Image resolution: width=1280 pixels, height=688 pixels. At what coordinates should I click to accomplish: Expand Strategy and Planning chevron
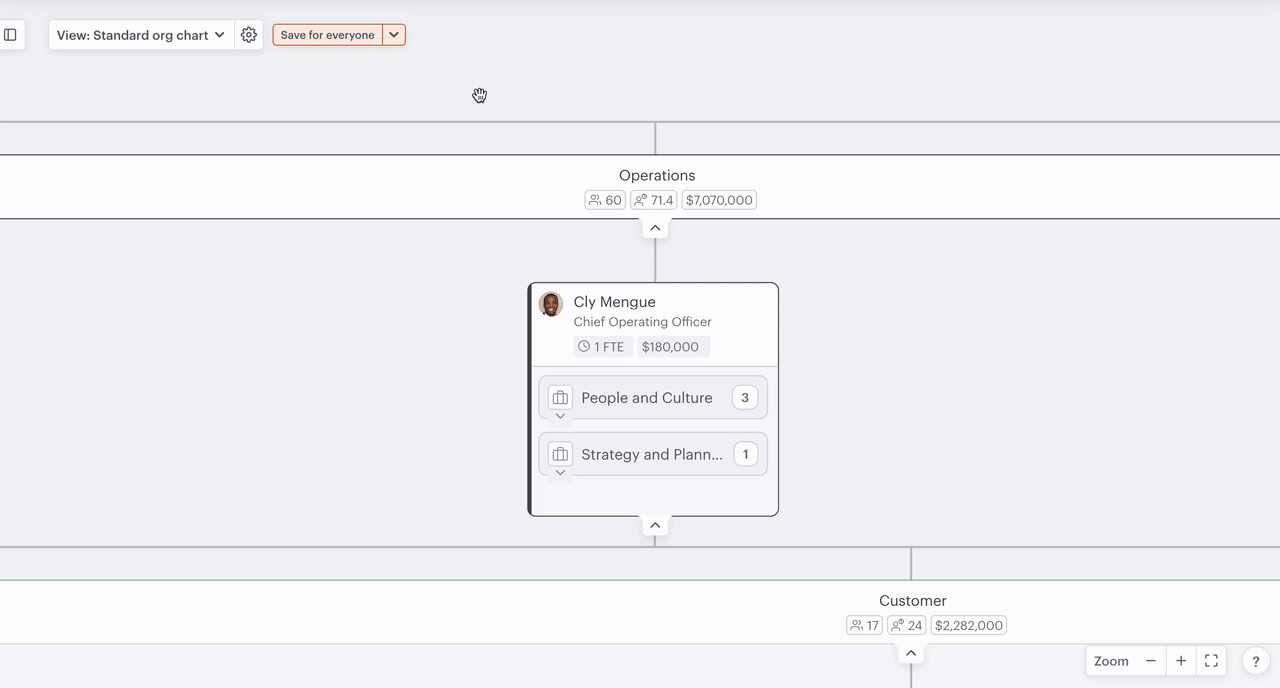click(x=560, y=473)
